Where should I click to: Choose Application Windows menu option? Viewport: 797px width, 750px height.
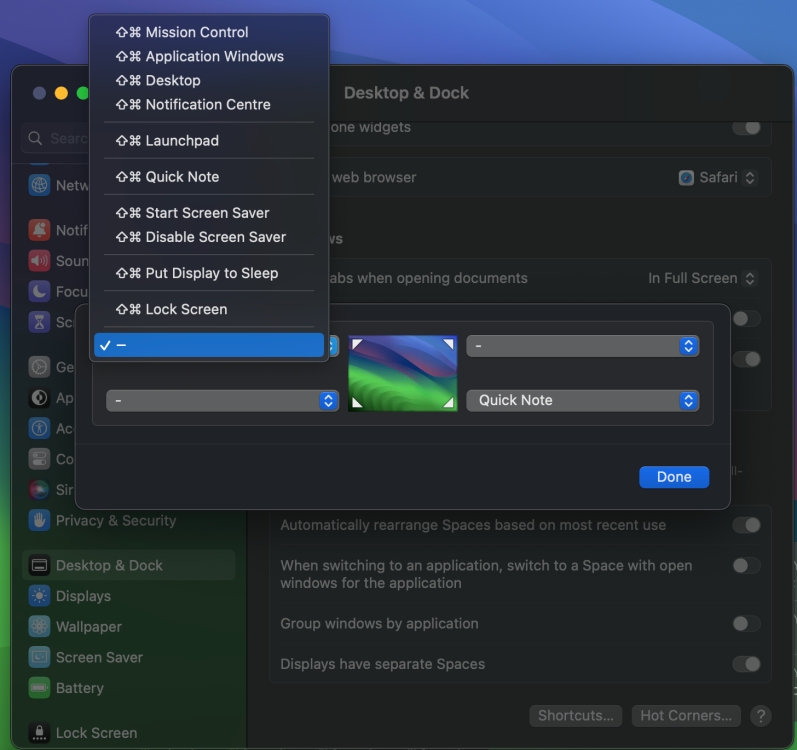point(209,56)
